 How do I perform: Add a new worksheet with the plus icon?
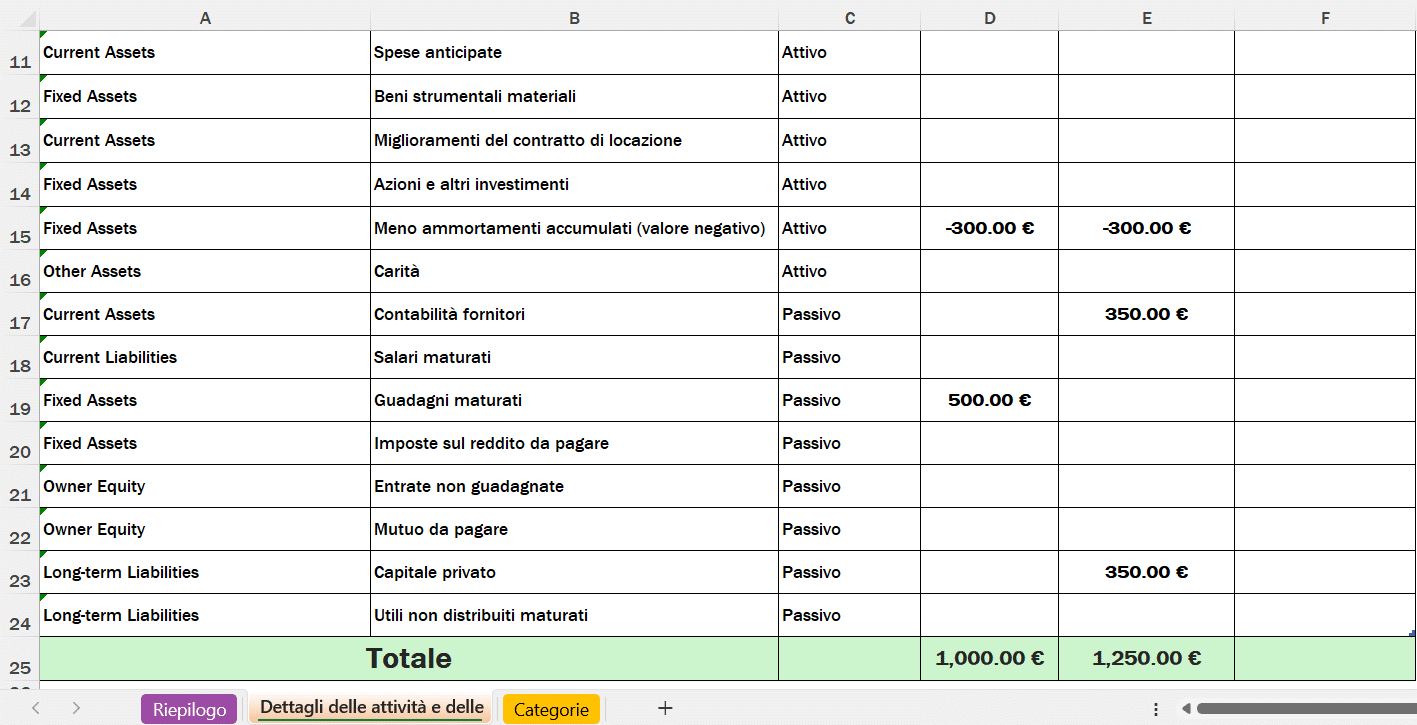coord(664,708)
